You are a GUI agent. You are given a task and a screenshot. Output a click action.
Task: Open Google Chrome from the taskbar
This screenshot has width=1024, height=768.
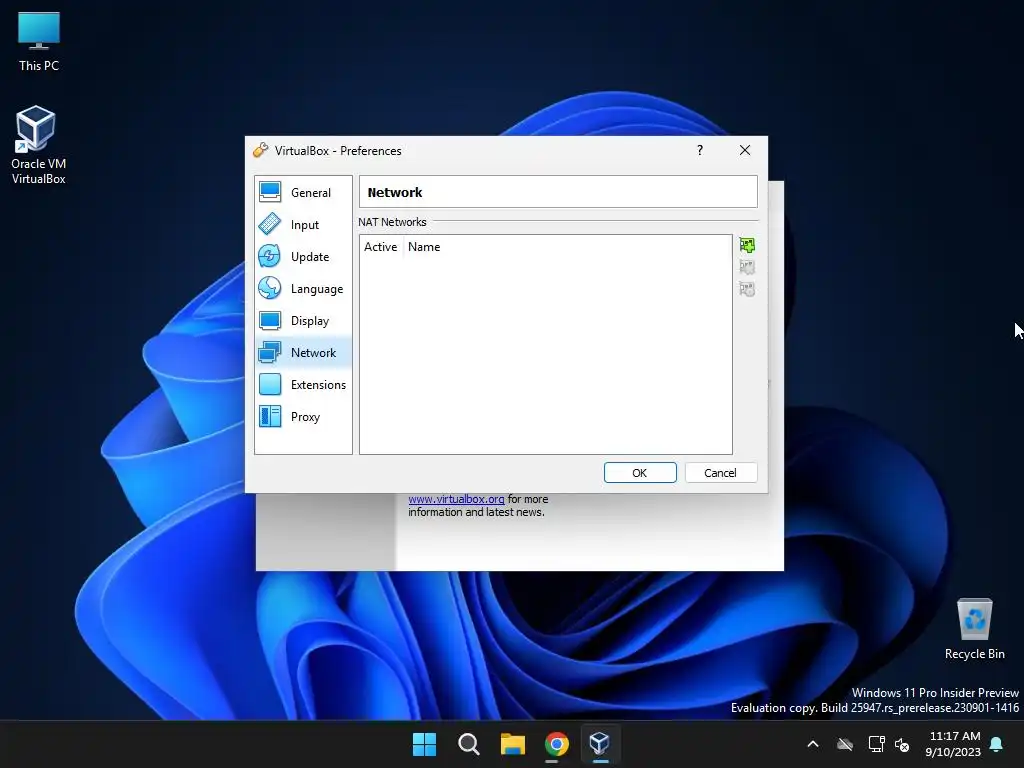click(556, 744)
